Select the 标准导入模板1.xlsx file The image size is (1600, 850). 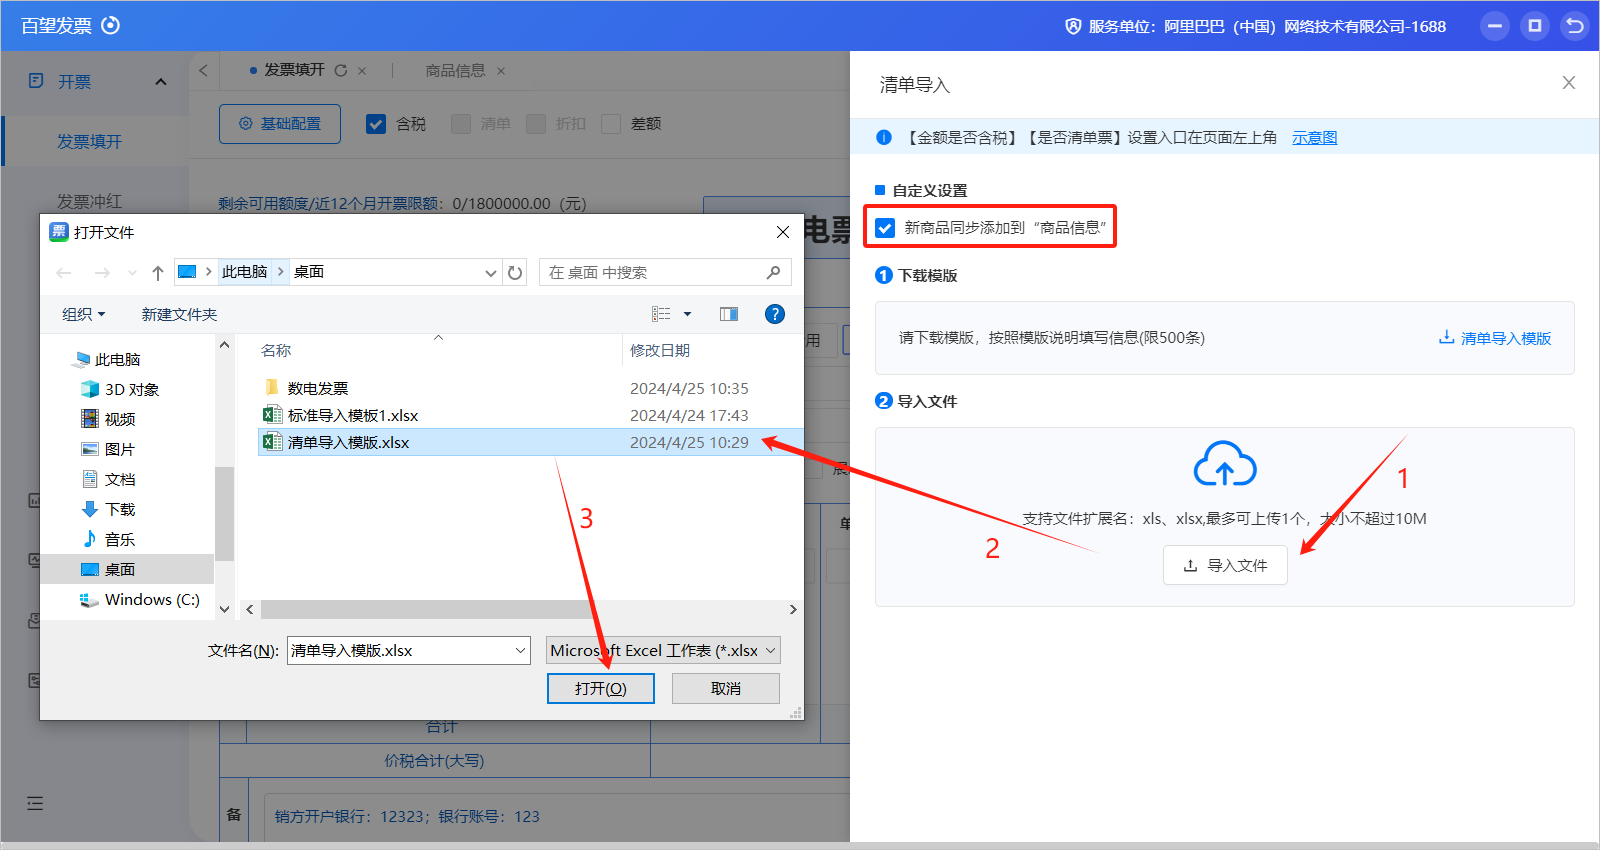click(341, 415)
